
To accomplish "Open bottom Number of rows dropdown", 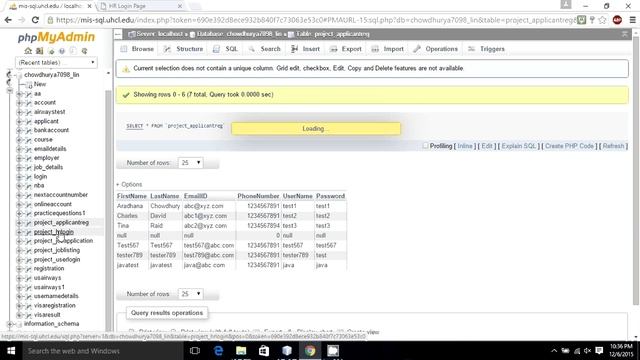I will click(191, 294).
